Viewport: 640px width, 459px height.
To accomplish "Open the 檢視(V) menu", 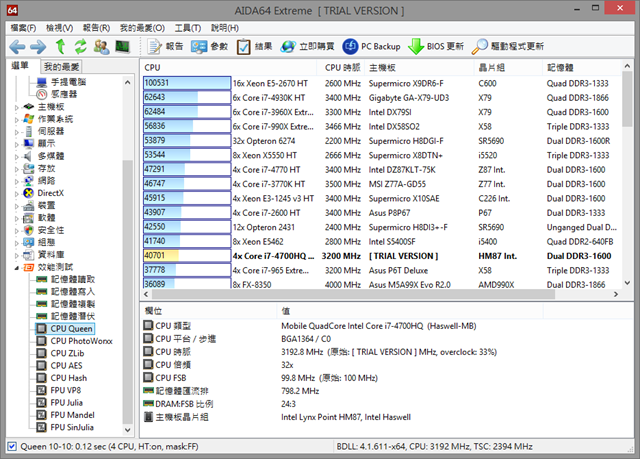I will [60, 28].
